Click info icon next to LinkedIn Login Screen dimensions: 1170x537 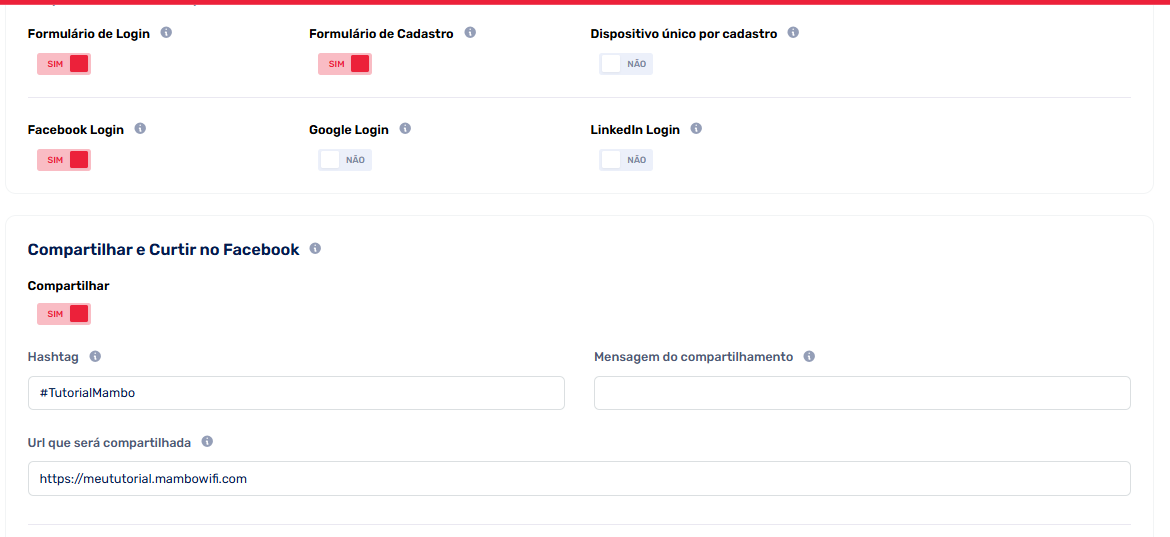pyautogui.click(x=696, y=129)
